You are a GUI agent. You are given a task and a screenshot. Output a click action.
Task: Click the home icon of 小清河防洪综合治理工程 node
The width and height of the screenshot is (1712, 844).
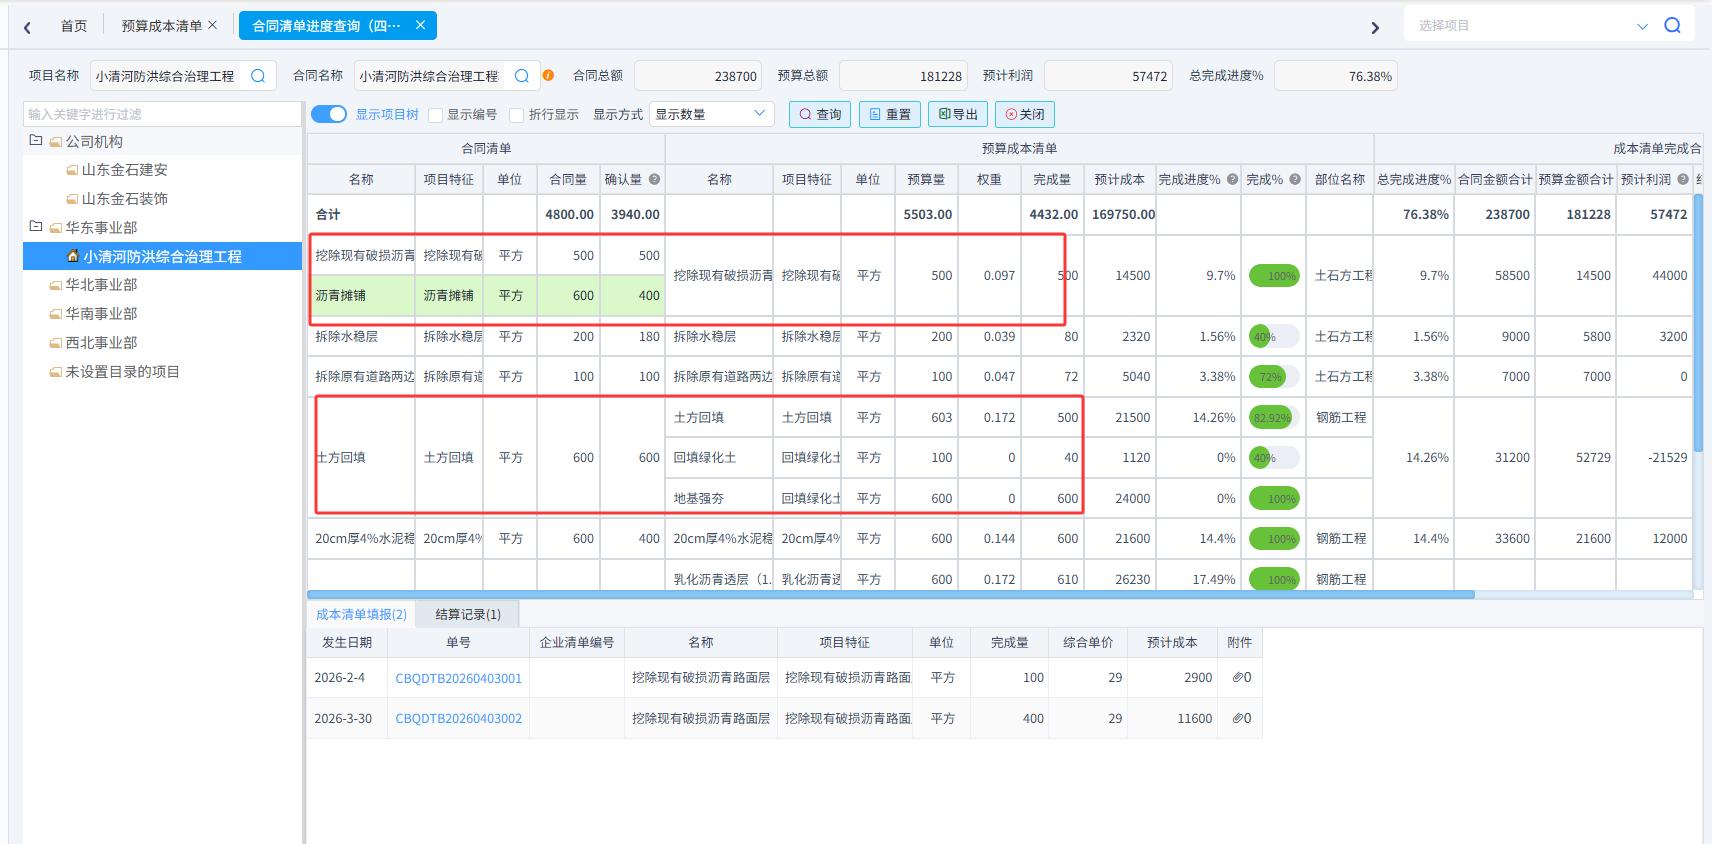click(73, 256)
